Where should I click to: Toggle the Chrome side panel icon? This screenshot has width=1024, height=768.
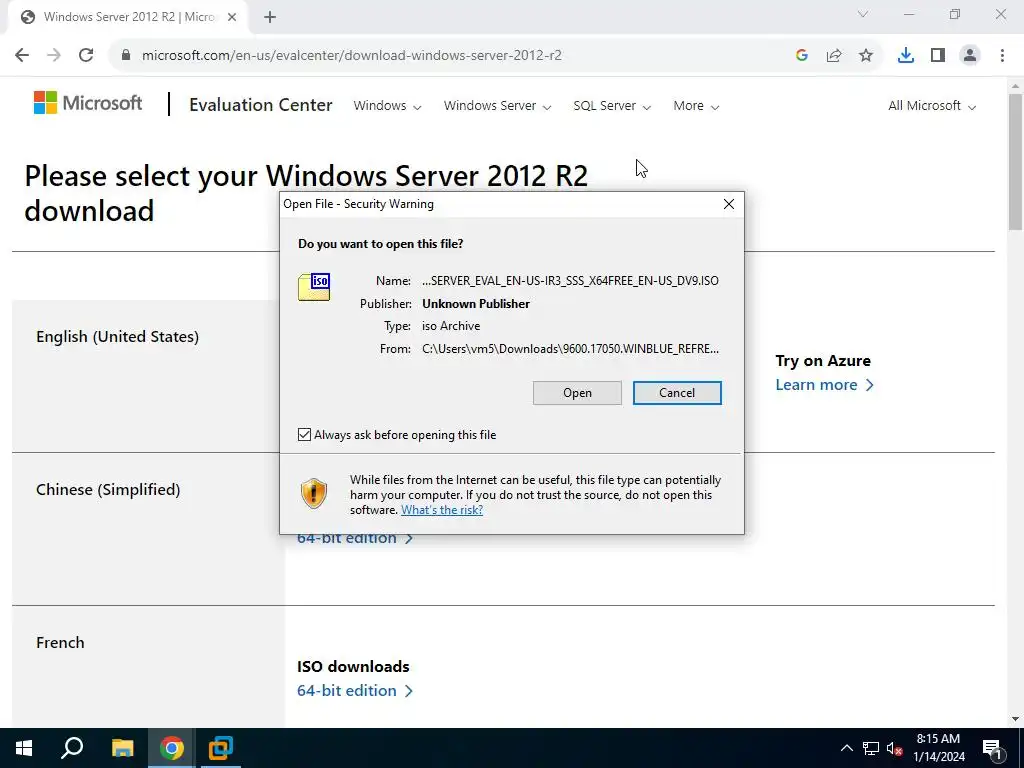(938, 56)
